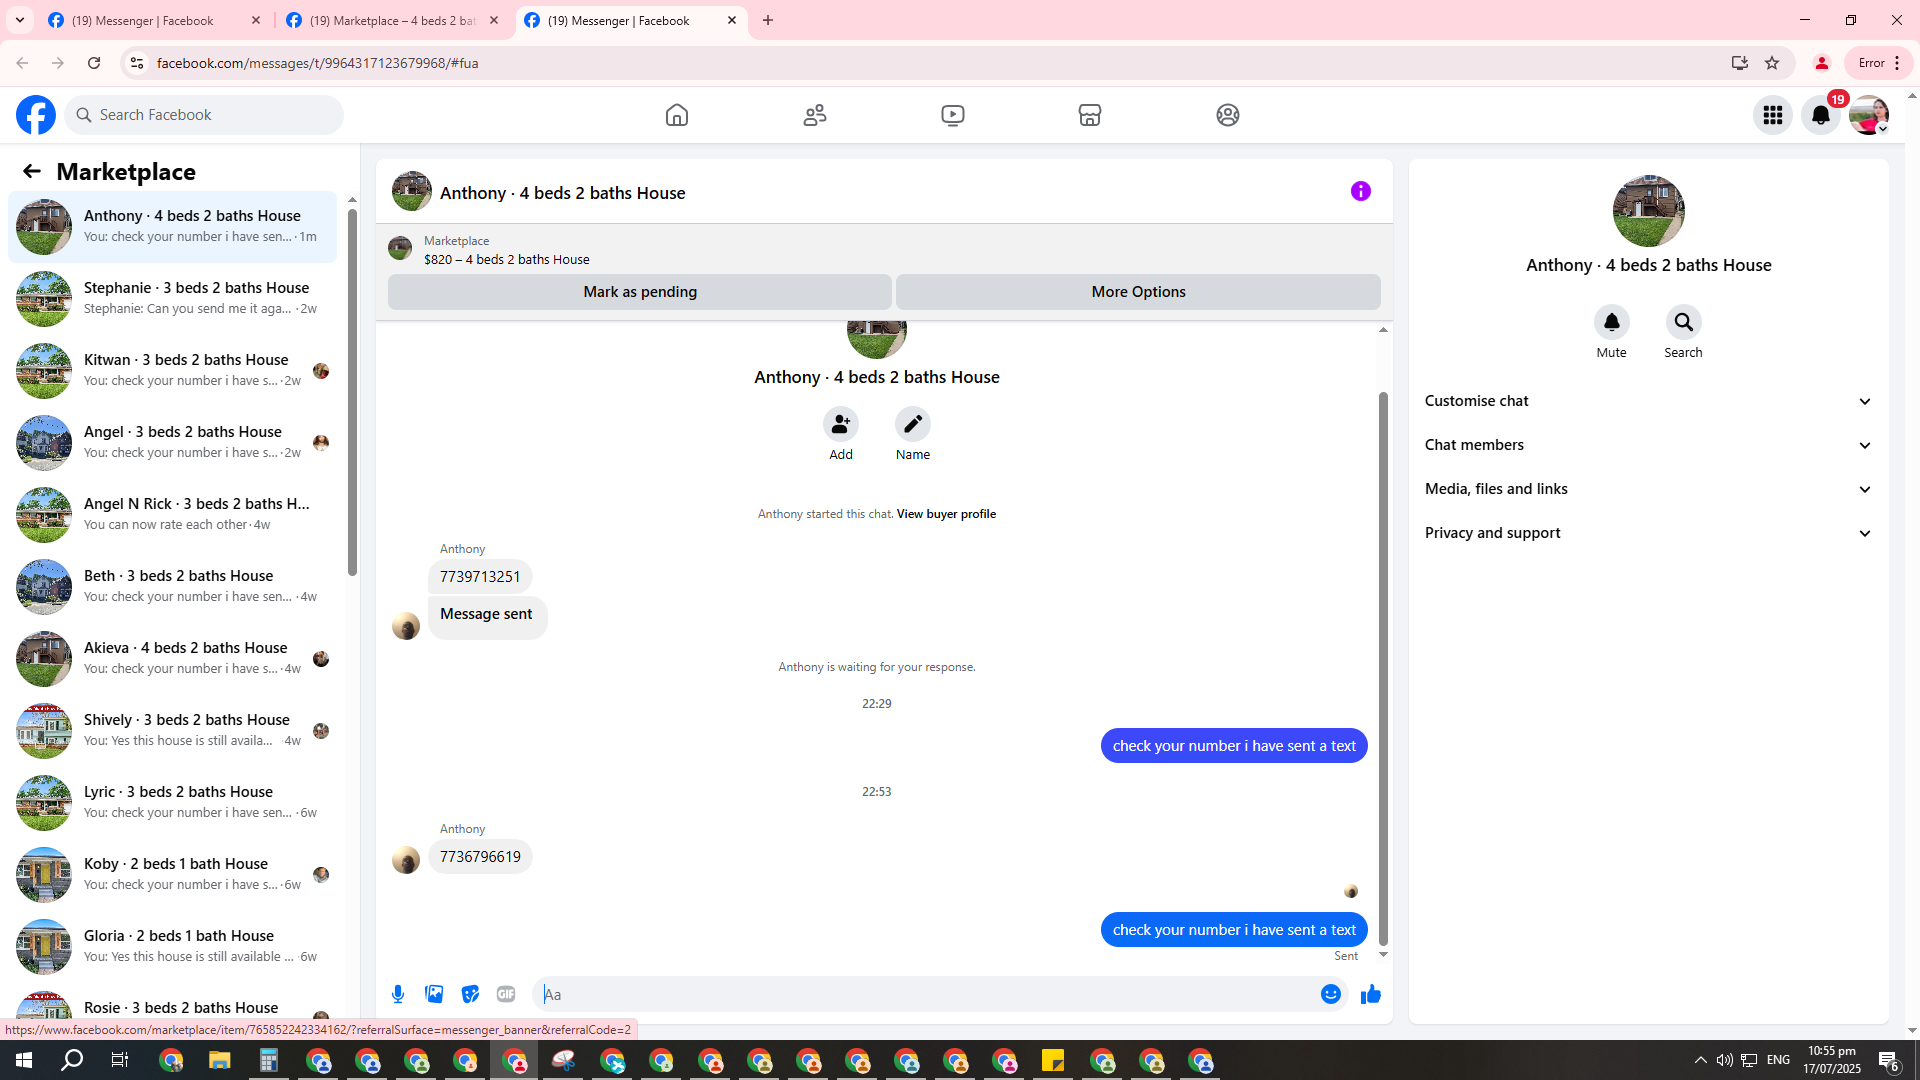The height and width of the screenshot is (1080, 1920).
Task: Switch to the first Messenger tab
Action: point(155,20)
